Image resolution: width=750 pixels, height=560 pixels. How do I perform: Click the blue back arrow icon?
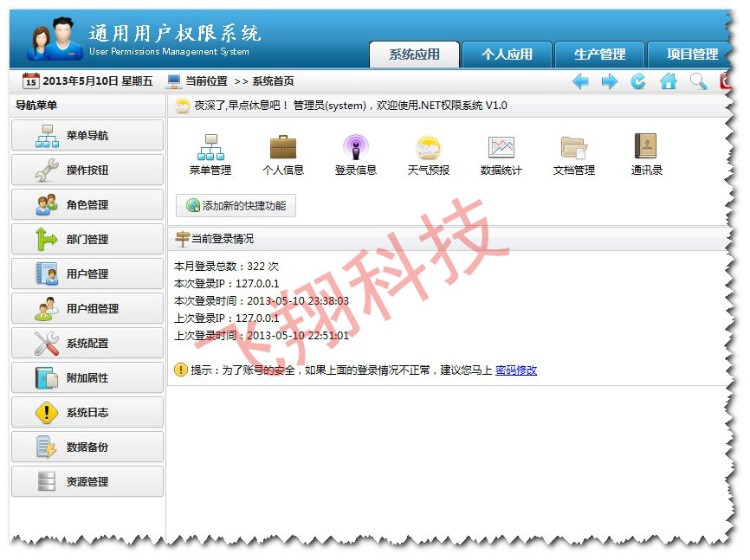click(x=580, y=82)
